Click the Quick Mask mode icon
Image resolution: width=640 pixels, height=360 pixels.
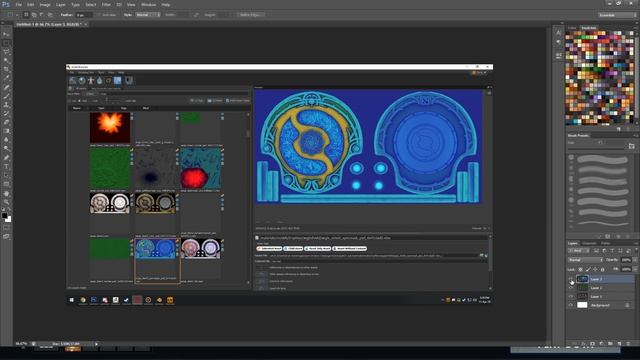pos(6,228)
